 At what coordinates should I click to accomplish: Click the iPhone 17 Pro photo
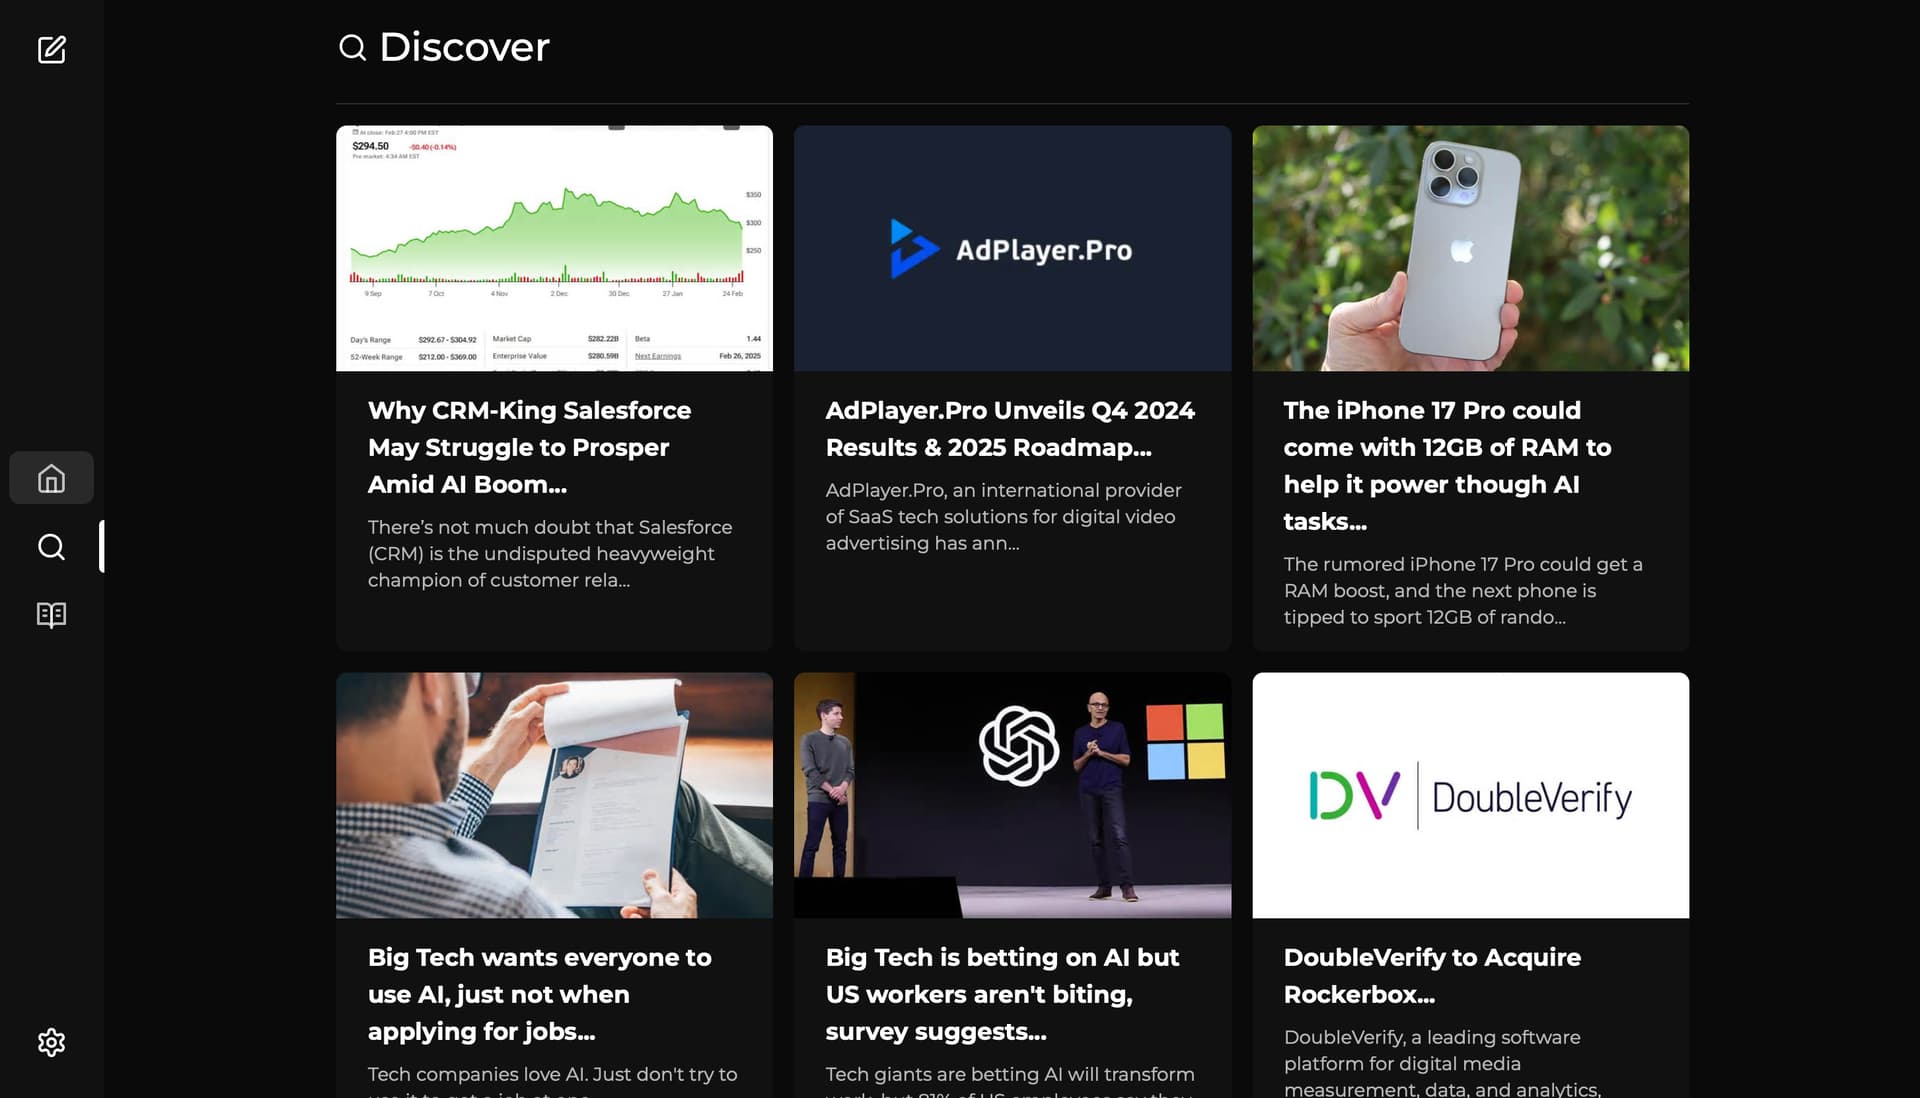pos(1470,248)
